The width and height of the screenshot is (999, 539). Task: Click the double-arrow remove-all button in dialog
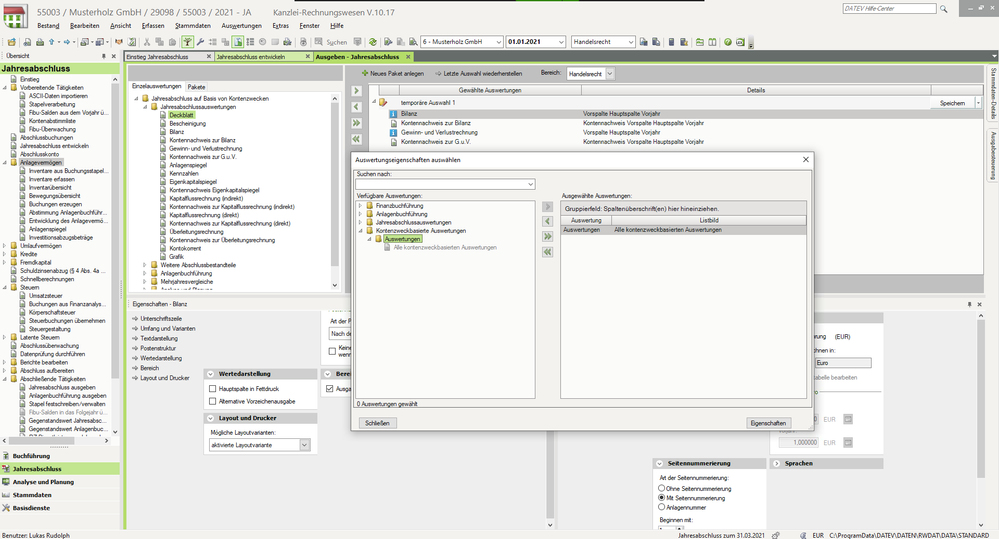pos(547,252)
